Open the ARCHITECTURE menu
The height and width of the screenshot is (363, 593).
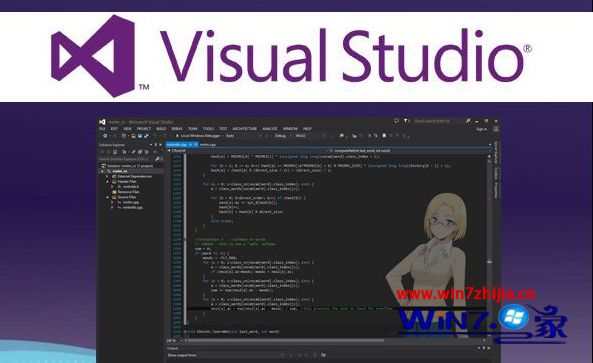pos(245,129)
